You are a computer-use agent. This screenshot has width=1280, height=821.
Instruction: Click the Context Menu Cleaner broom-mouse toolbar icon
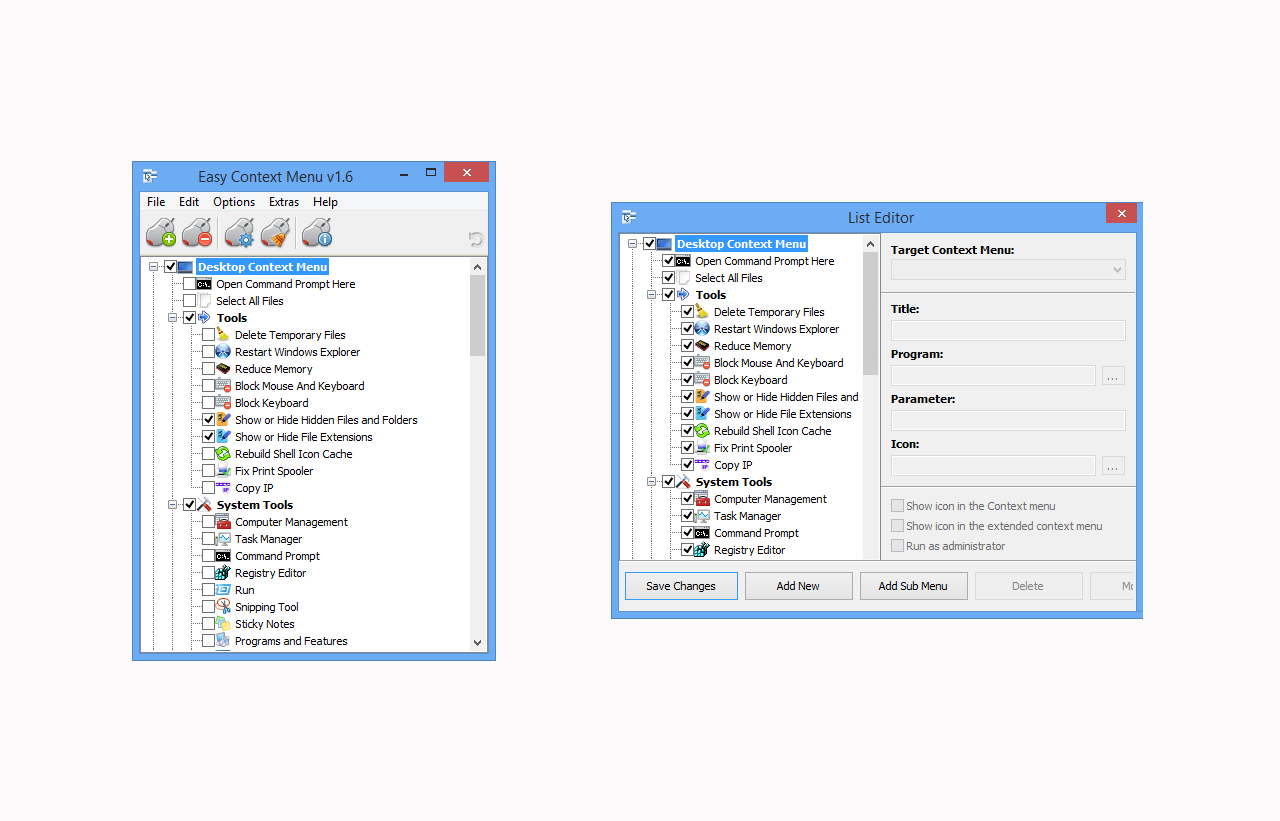275,233
